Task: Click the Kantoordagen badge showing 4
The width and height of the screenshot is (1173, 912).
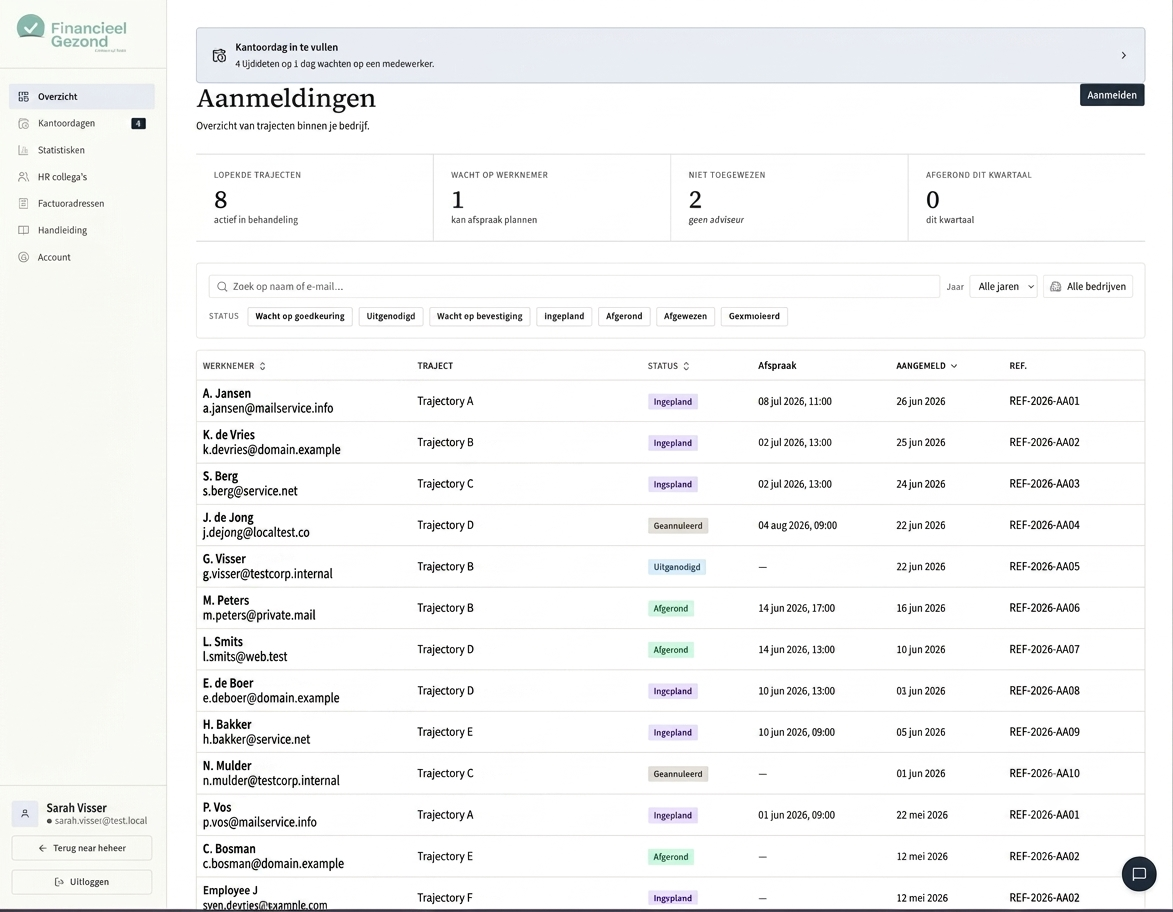Action: [x=138, y=123]
